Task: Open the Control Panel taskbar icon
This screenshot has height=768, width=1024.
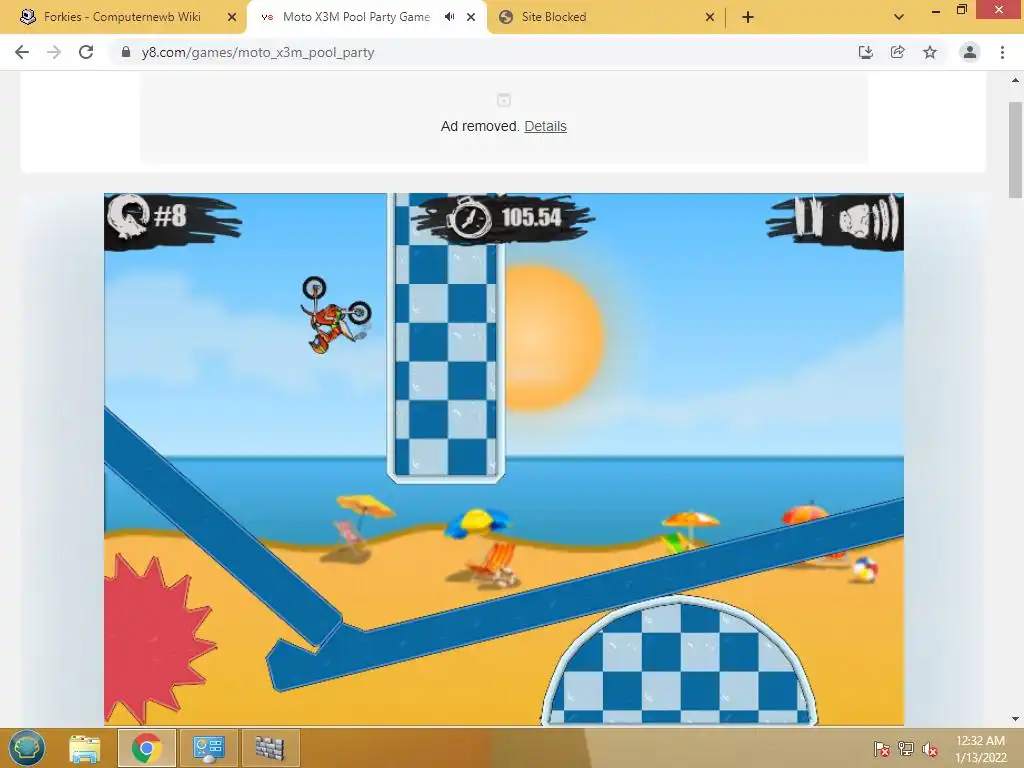Action: click(x=208, y=748)
